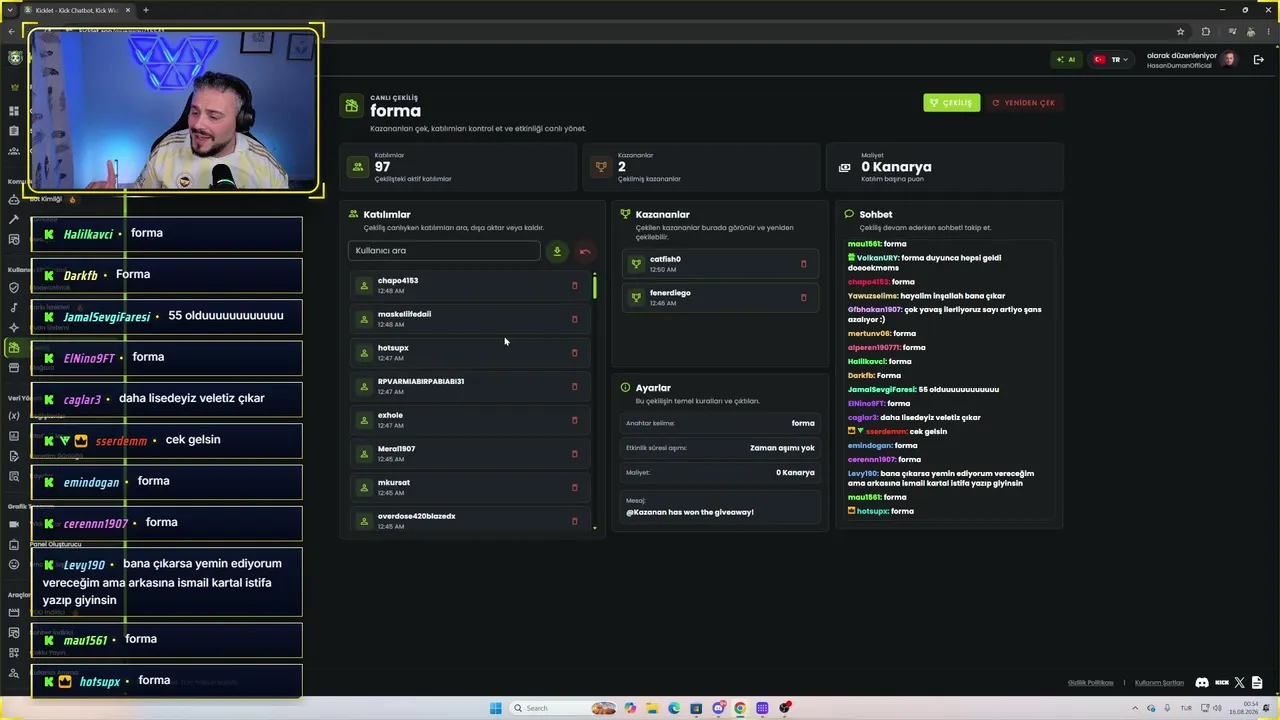1280x720 pixels.
Task: Delete the exhole participant entry
Action: click(574, 420)
